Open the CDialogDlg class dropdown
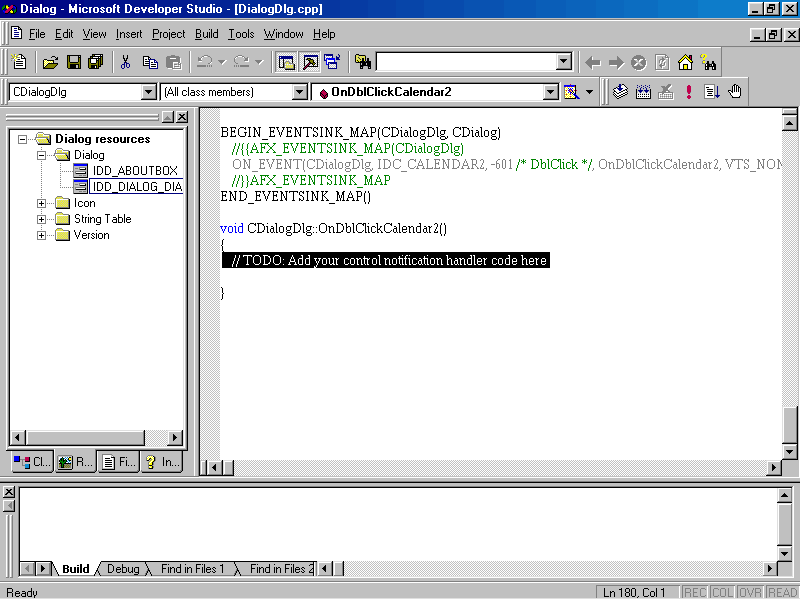 (148, 92)
